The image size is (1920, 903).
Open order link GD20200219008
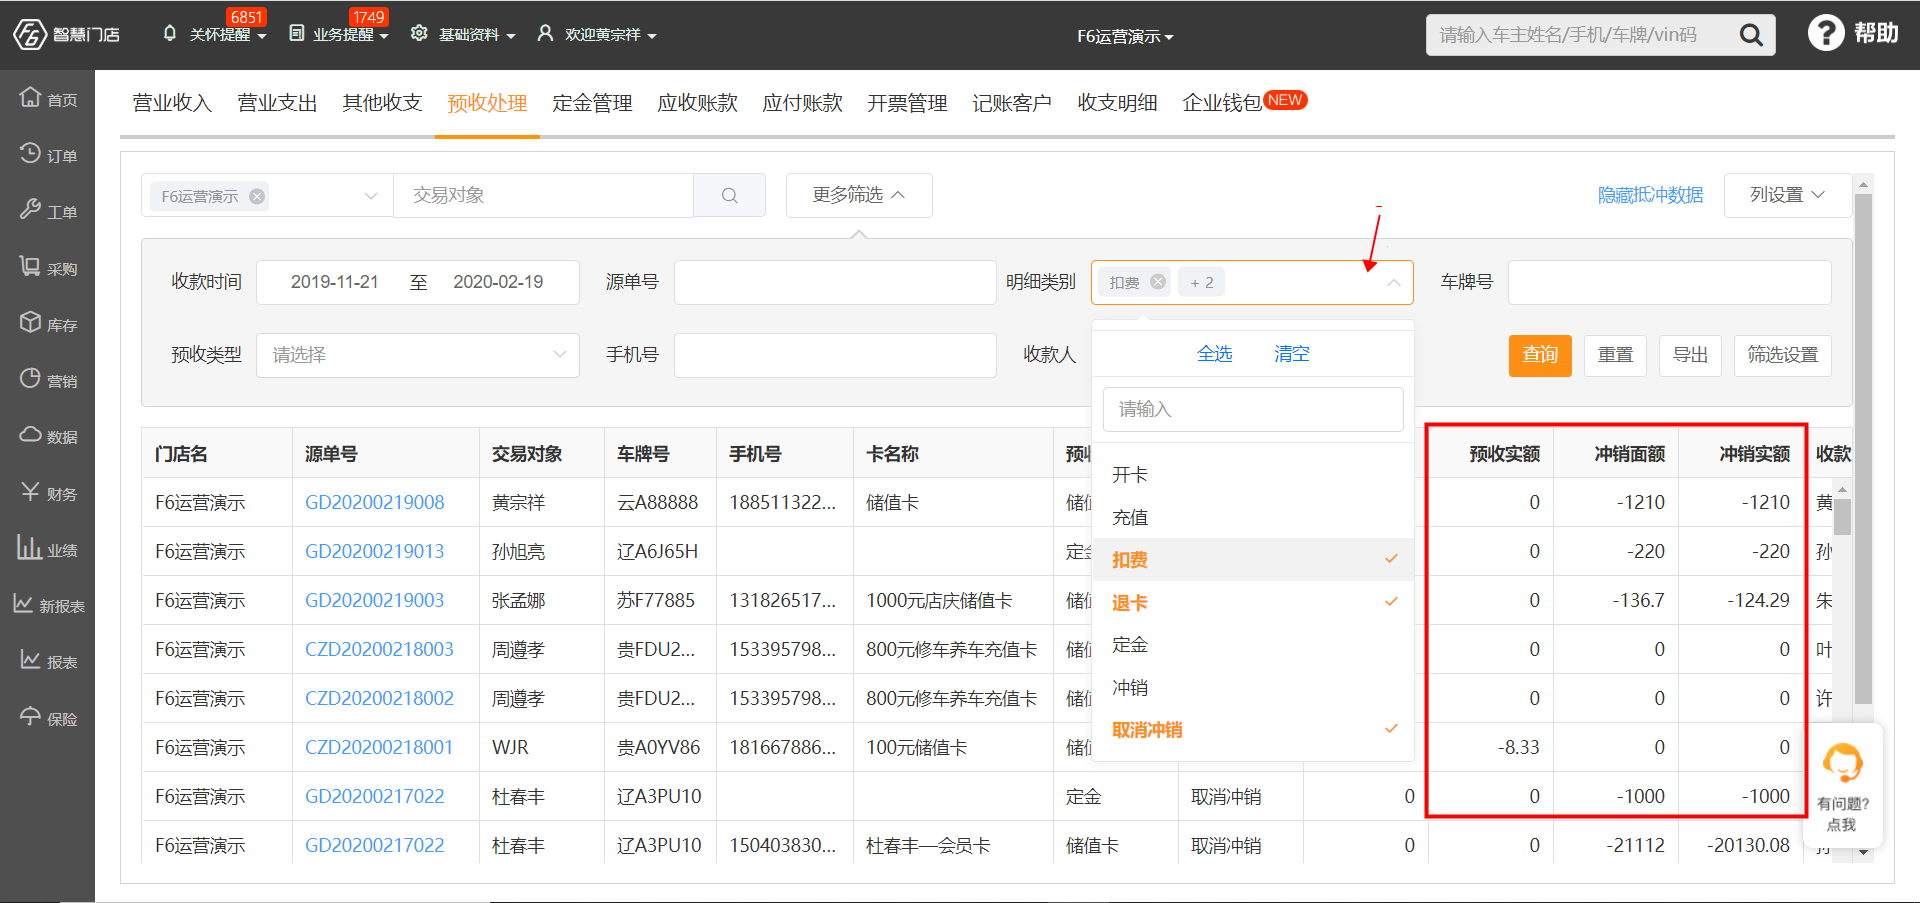[374, 502]
